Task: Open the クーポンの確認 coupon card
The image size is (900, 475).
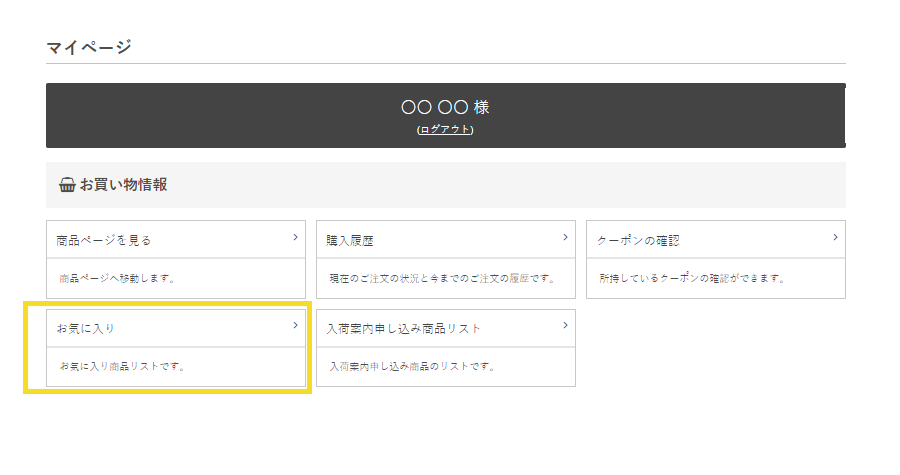Action: click(716, 259)
